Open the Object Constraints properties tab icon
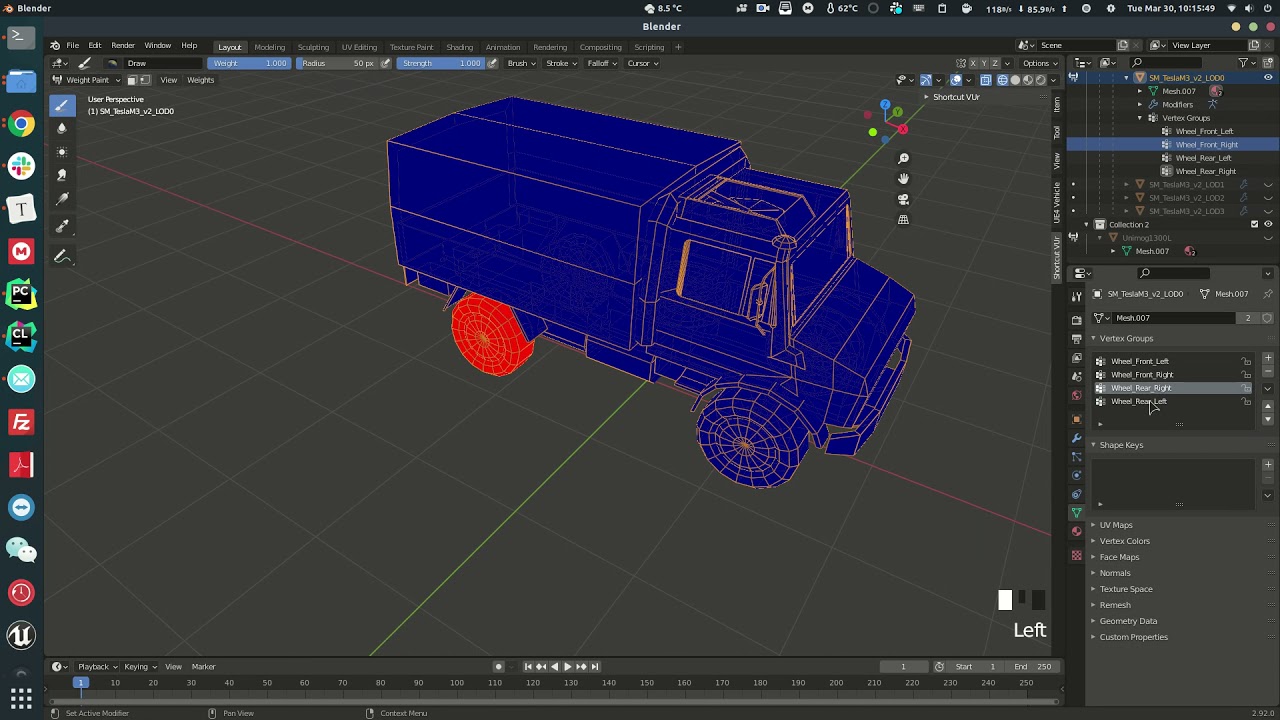 1076,494
